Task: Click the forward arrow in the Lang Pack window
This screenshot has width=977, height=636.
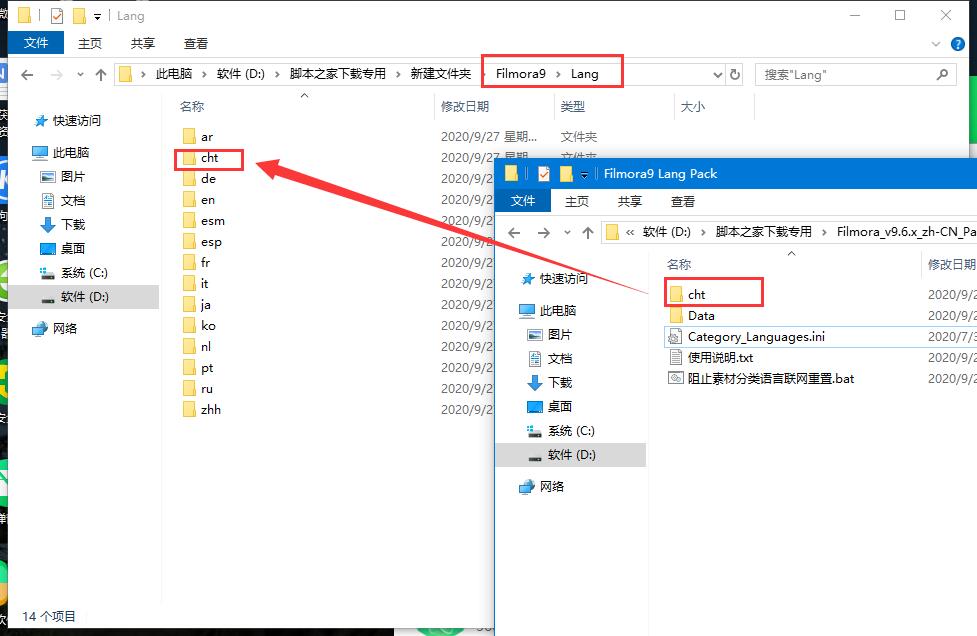Action: (x=543, y=233)
